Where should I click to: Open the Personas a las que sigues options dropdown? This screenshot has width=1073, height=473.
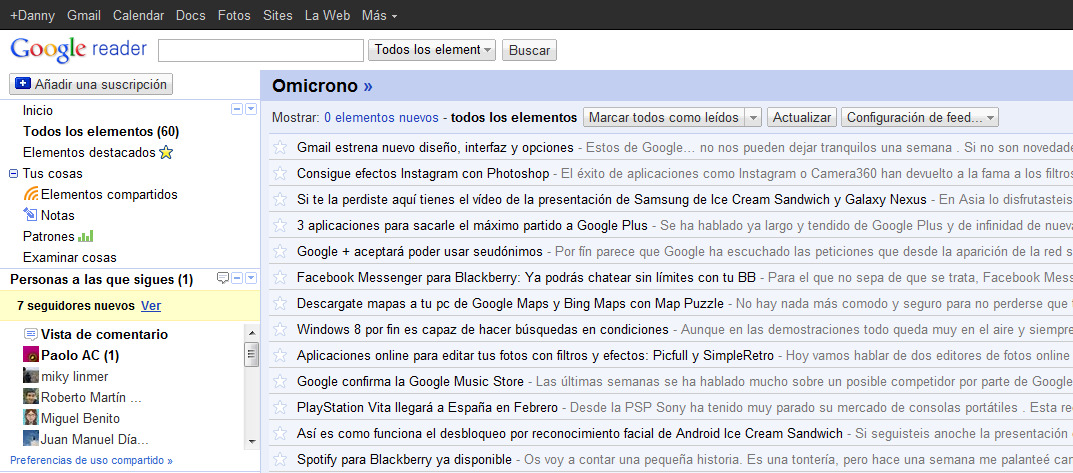pos(250,278)
